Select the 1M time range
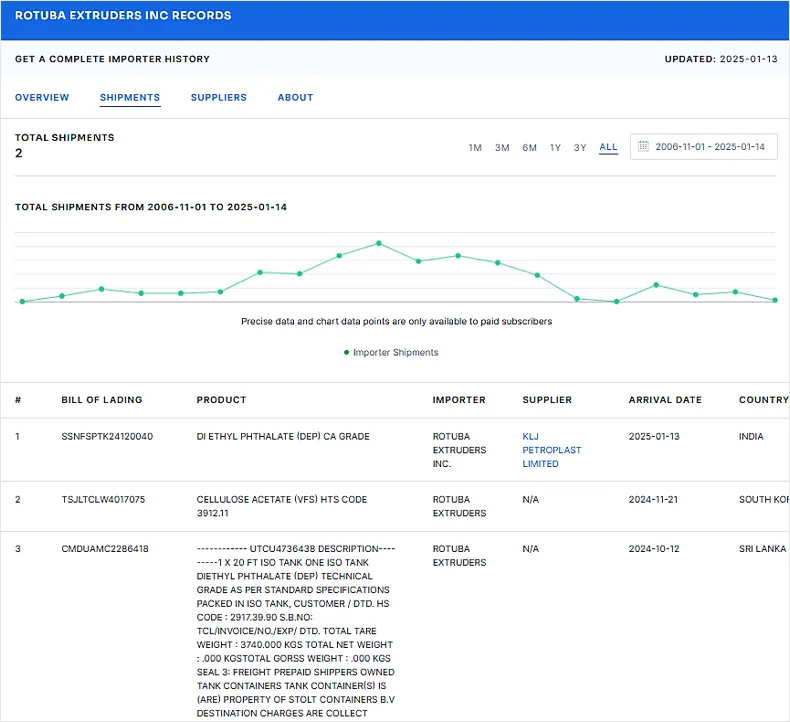 pyautogui.click(x=475, y=148)
